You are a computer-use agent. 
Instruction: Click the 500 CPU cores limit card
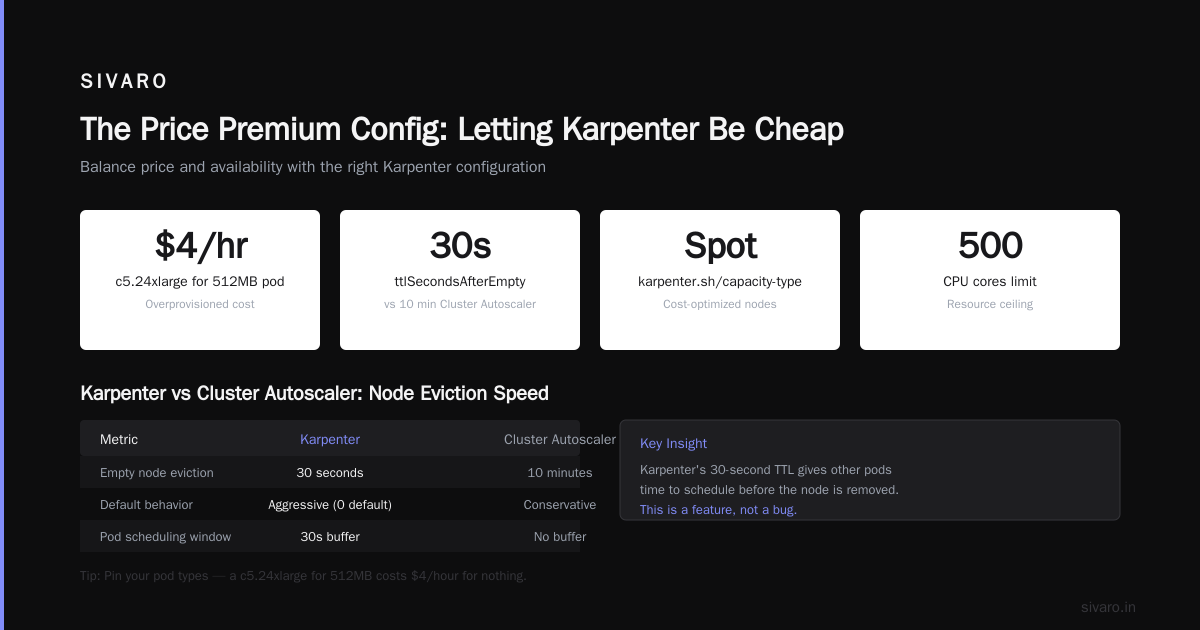click(990, 280)
